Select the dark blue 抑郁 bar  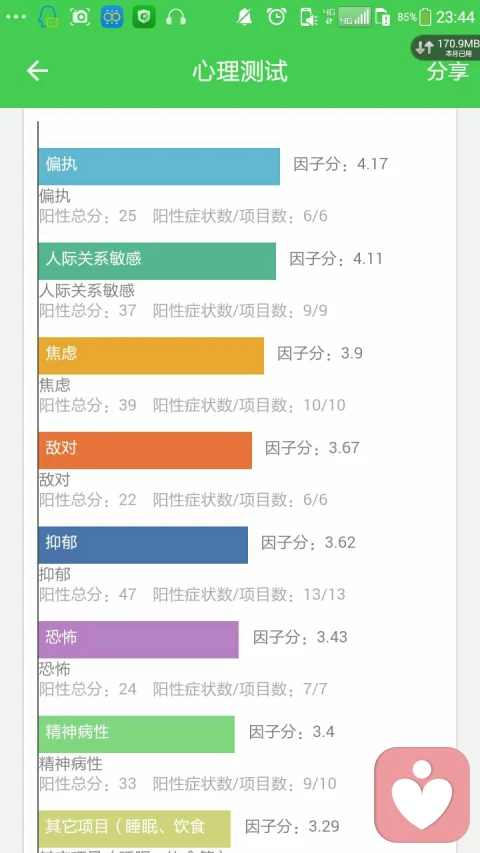[143, 545]
